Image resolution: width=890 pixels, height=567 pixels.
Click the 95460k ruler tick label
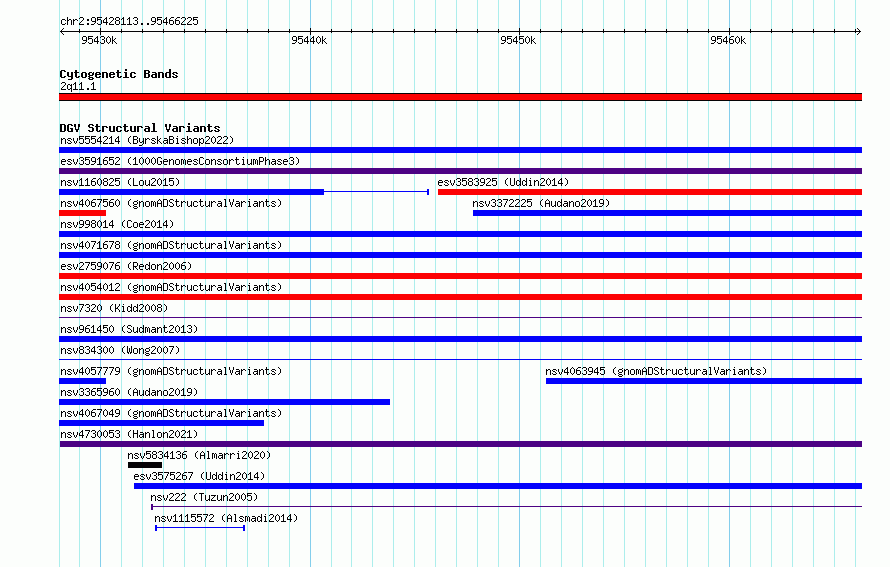pyautogui.click(x=728, y=40)
